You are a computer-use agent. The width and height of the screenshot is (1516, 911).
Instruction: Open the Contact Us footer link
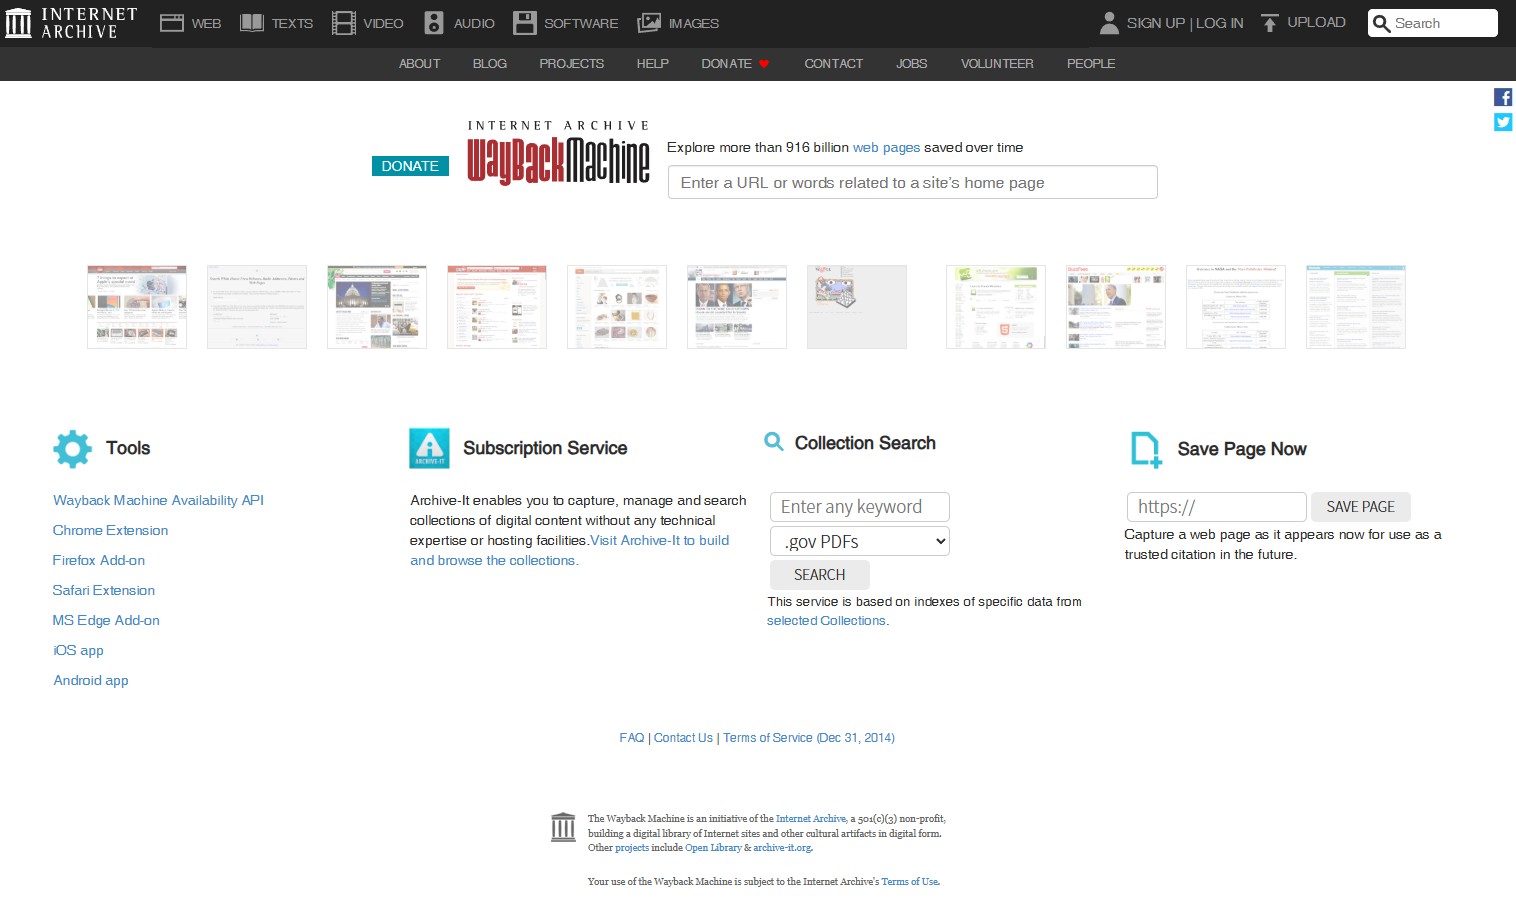coord(683,738)
